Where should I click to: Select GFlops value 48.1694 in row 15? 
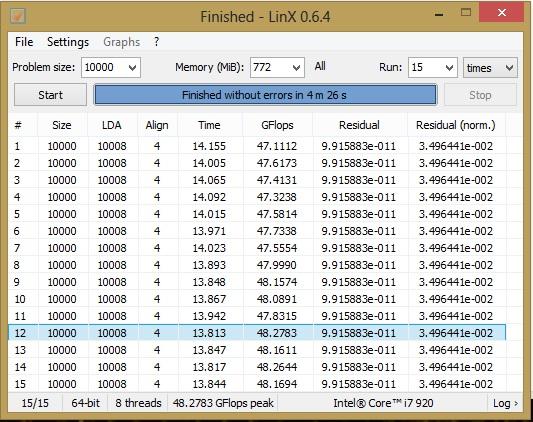click(x=277, y=384)
